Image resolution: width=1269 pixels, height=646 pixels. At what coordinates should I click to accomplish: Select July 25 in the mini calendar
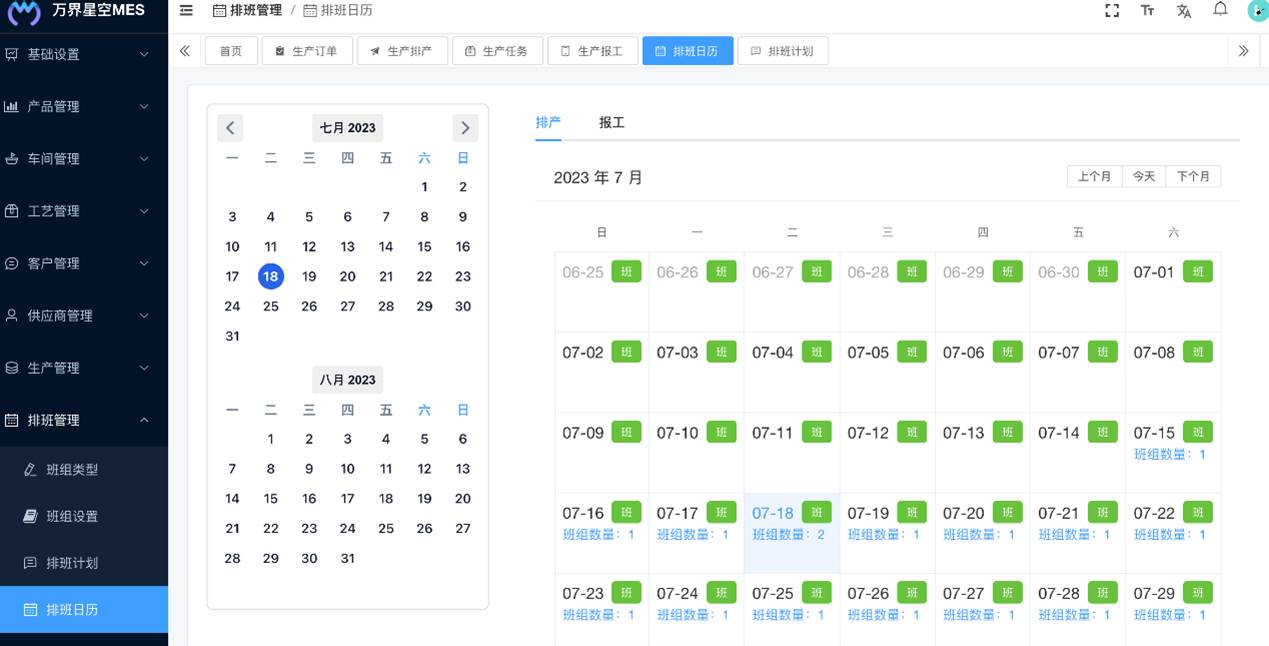tap(271, 306)
